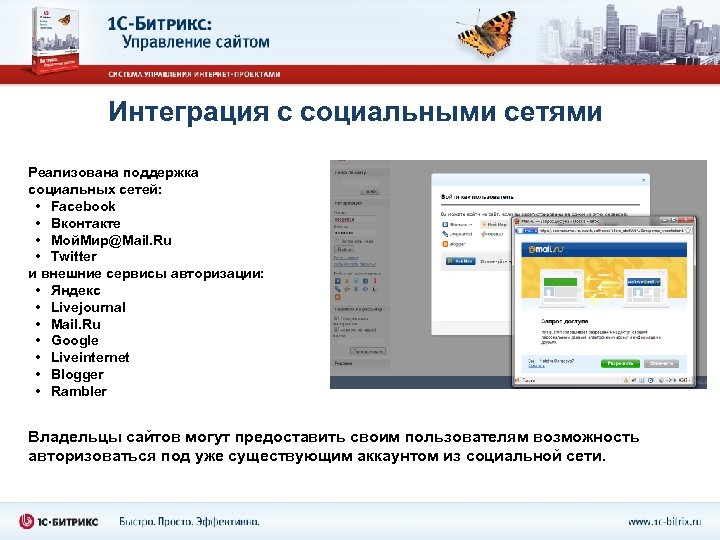Select the orange Blogger icon in the login dialog
720x540 pixels.
445,244
